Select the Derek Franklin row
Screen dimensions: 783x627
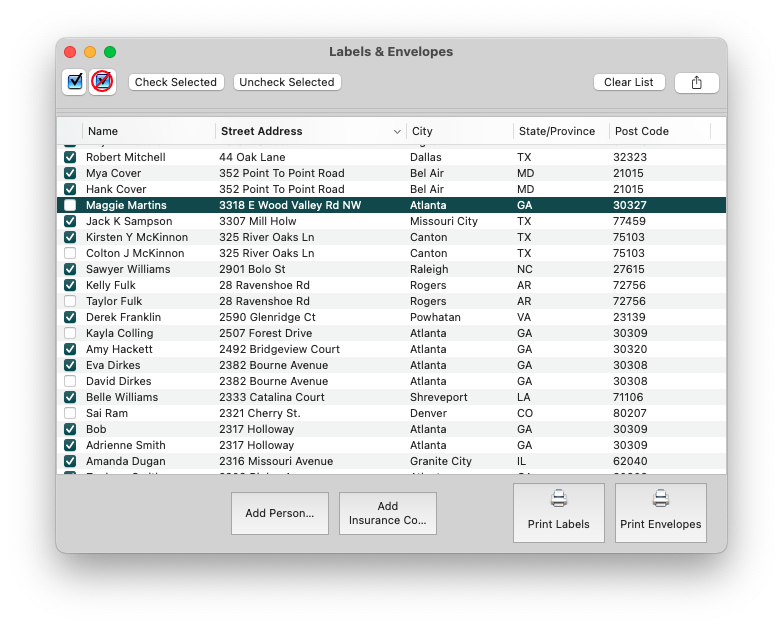(300, 317)
